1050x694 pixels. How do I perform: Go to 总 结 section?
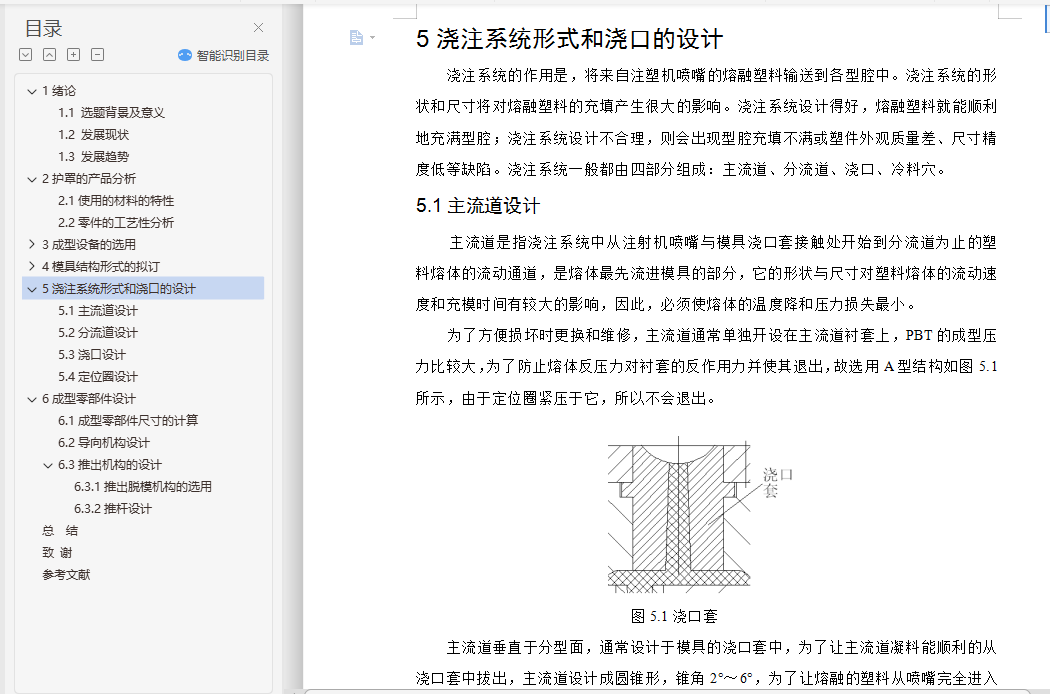pos(60,531)
